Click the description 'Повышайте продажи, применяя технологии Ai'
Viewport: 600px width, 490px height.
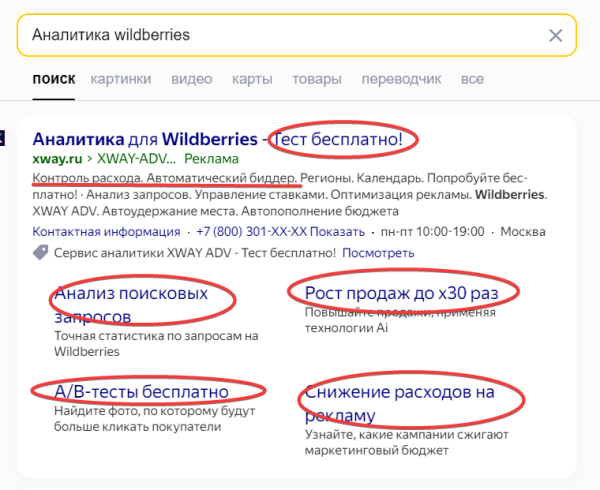400,320
